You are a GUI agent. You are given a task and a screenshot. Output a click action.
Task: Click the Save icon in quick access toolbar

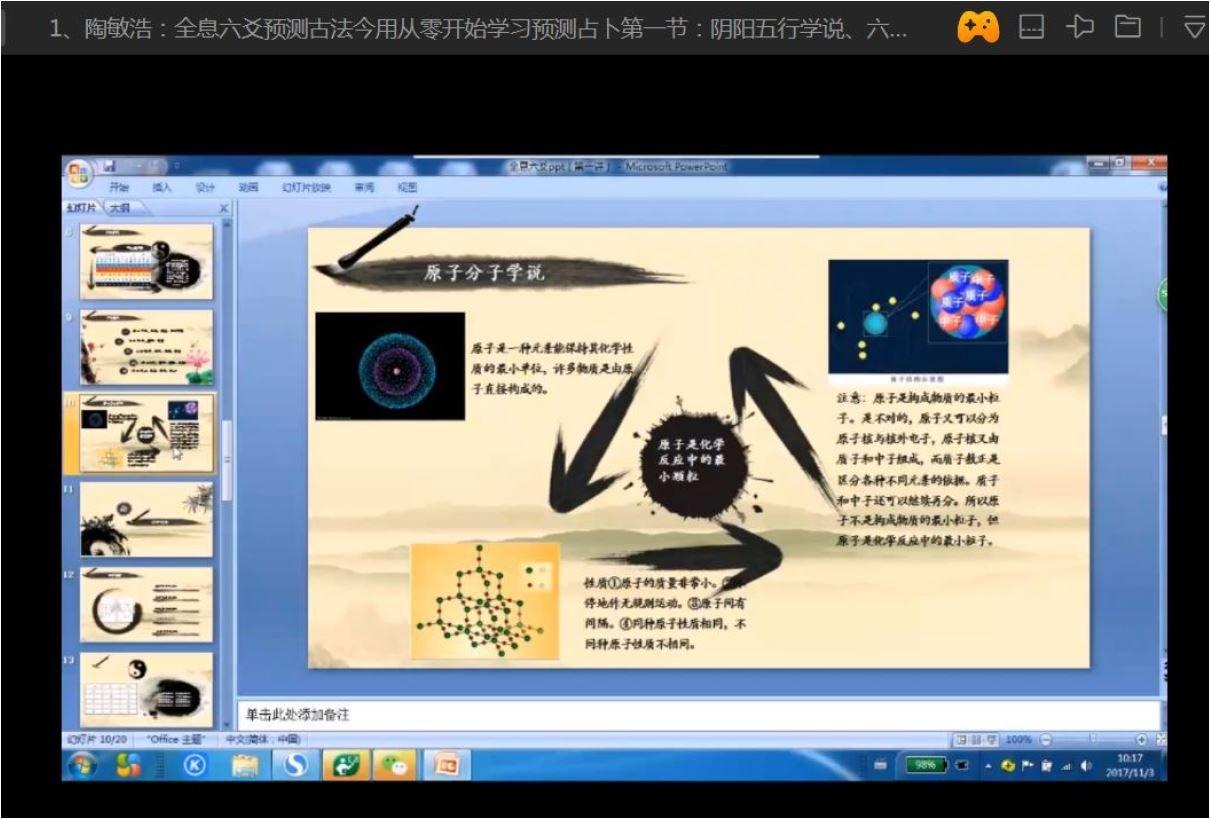point(108,165)
